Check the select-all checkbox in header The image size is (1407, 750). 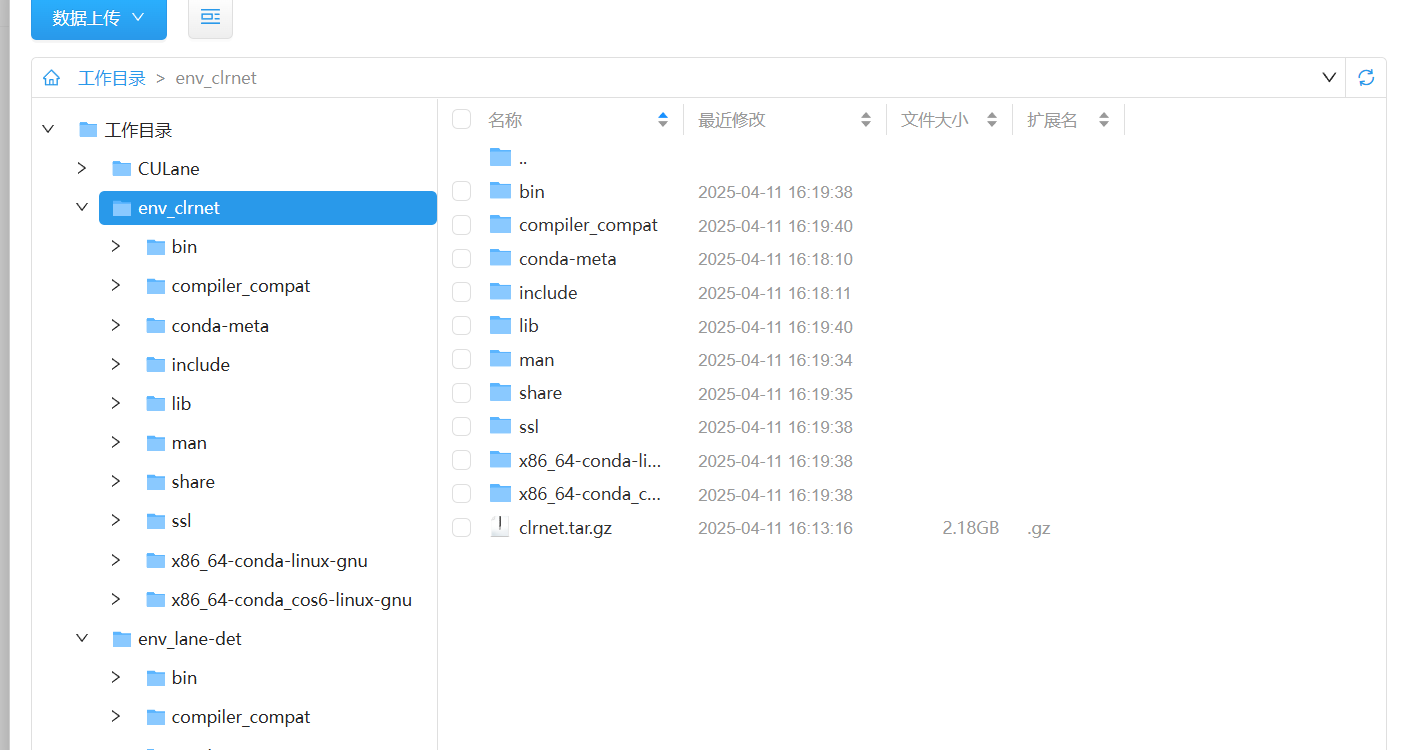pyautogui.click(x=461, y=120)
